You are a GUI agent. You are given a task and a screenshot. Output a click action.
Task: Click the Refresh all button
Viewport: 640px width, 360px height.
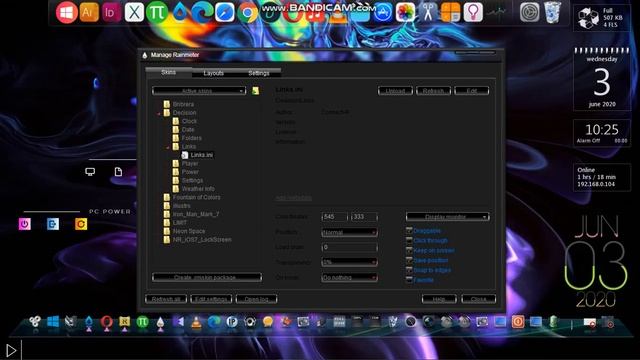pos(166,299)
